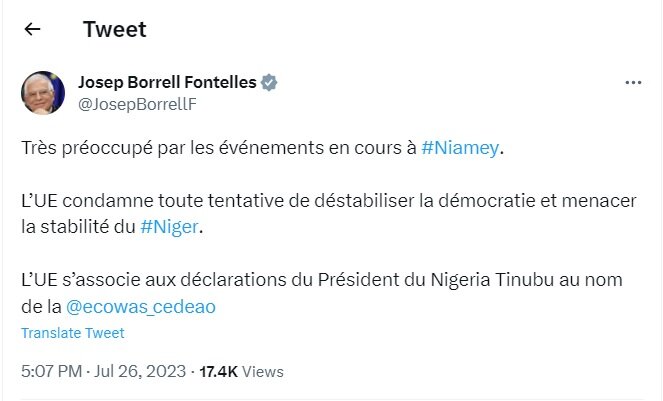This screenshot has height=401, width=663.
Task: Click the 5:07 PM time
Action: [x=52, y=371]
